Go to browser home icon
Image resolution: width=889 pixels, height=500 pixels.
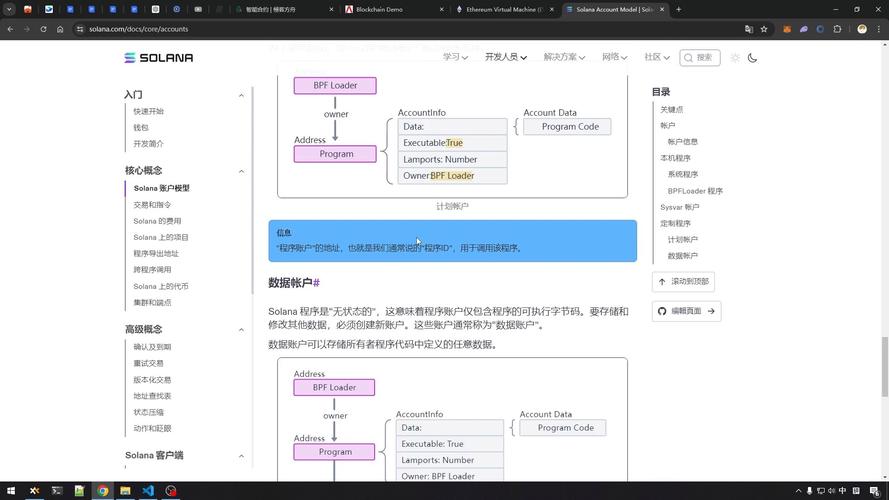(x=60, y=29)
